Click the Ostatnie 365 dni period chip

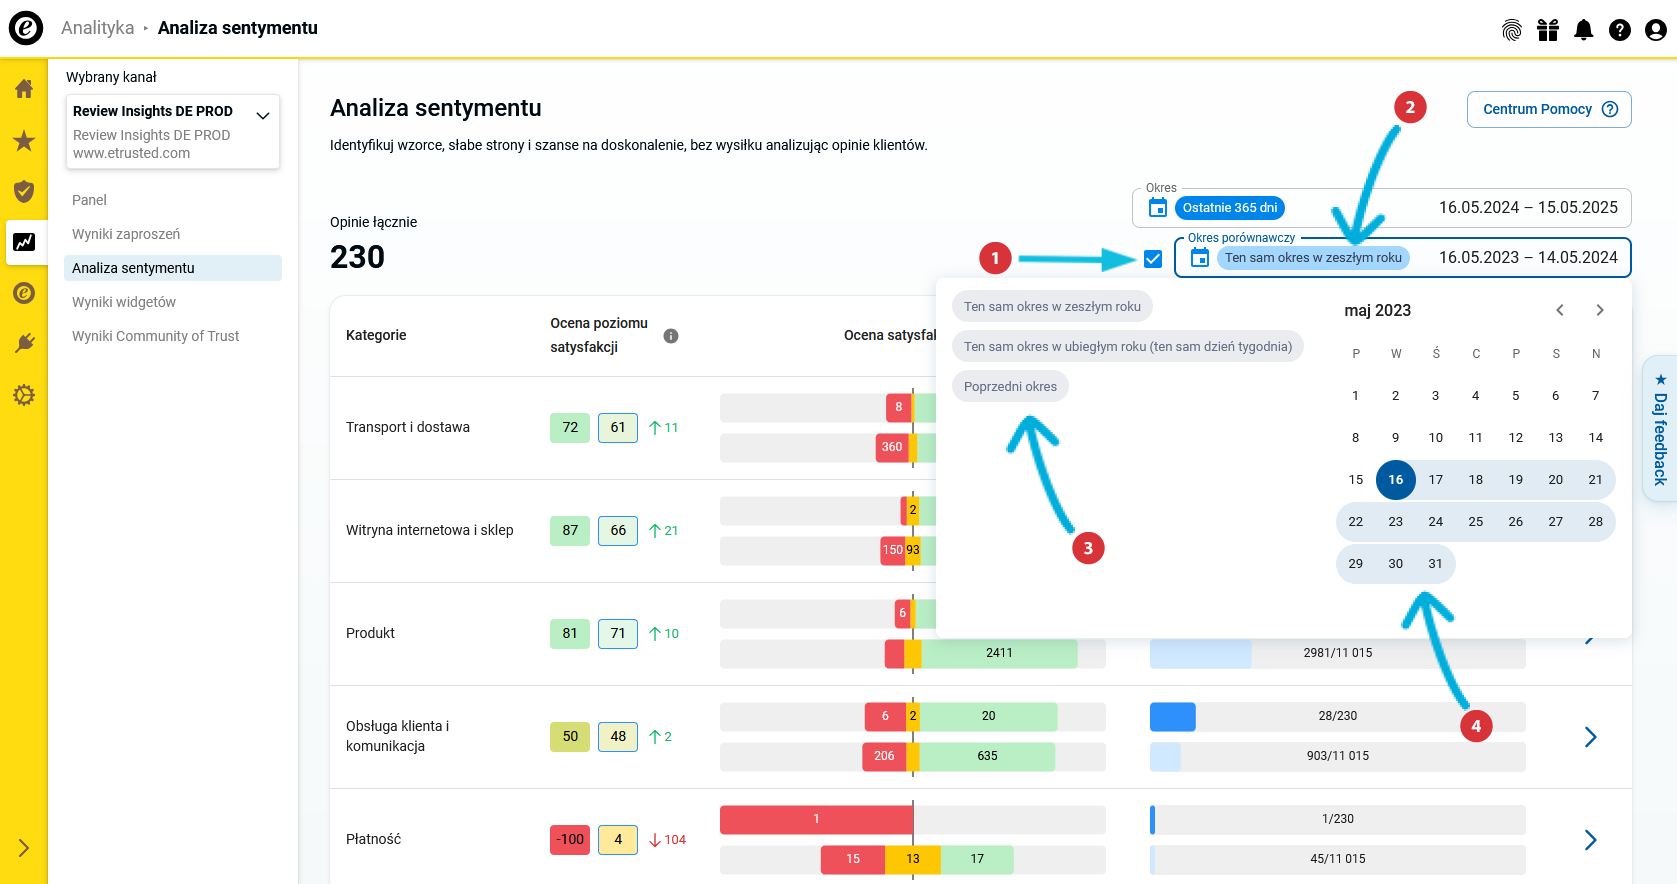[1229, 208]
